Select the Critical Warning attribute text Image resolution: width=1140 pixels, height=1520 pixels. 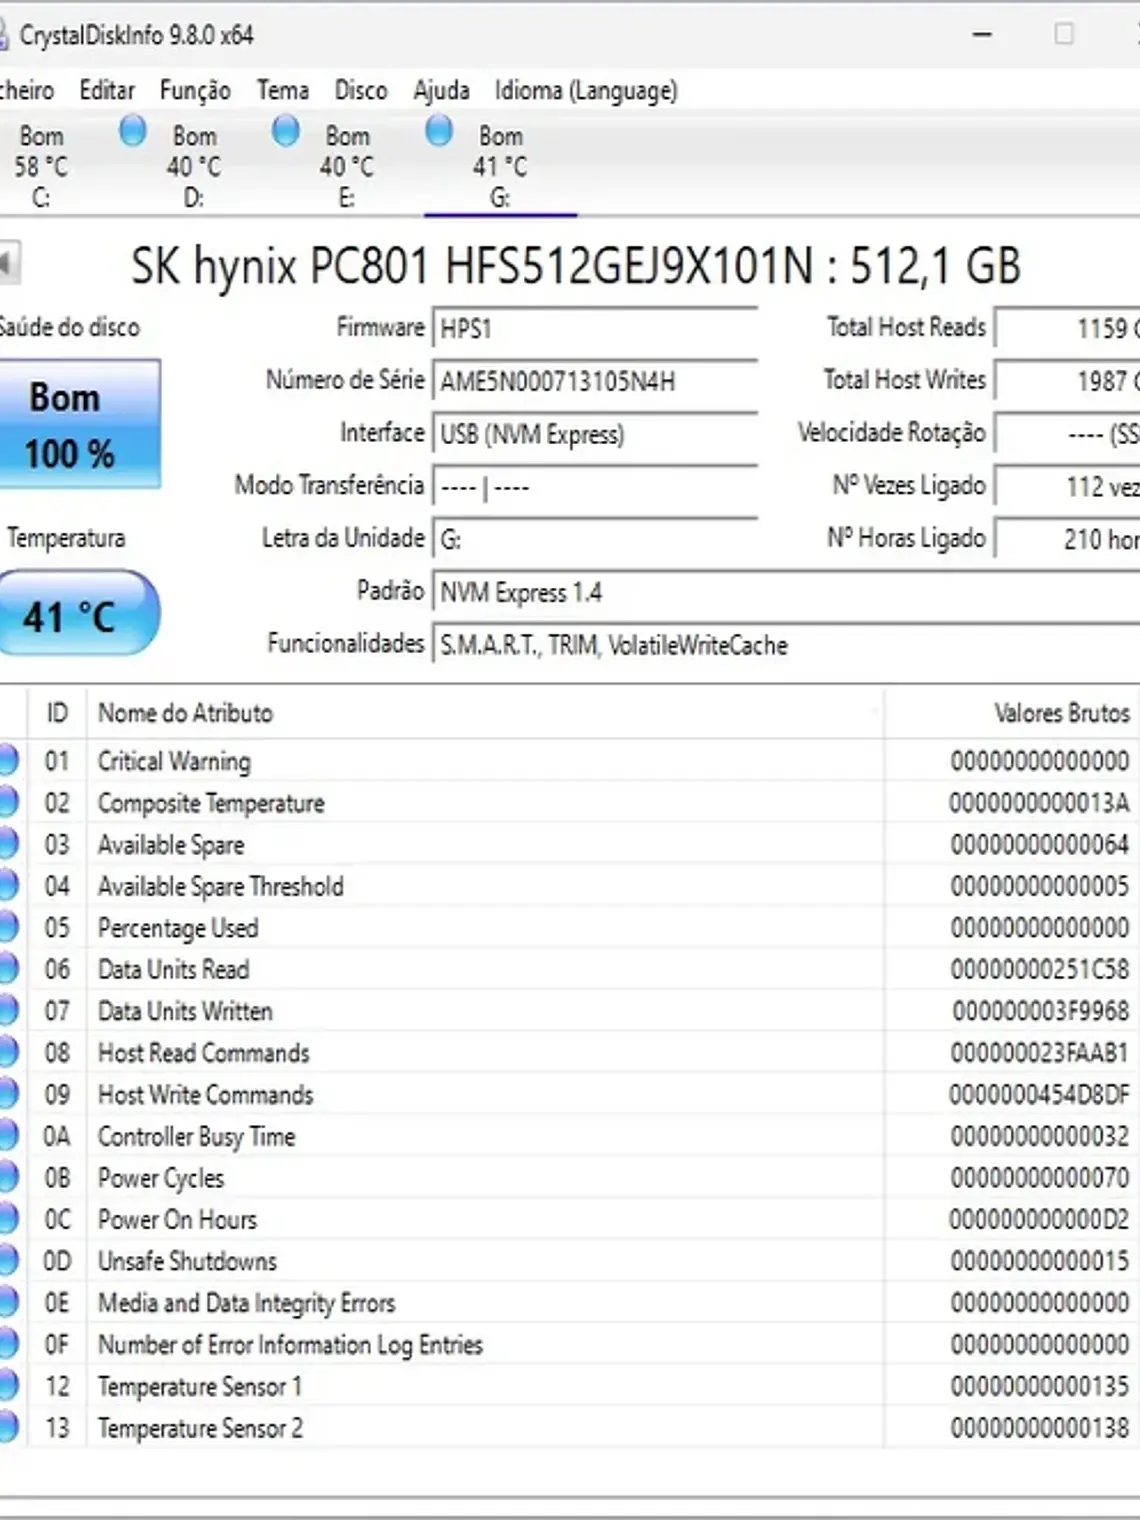tap(174, 762)
